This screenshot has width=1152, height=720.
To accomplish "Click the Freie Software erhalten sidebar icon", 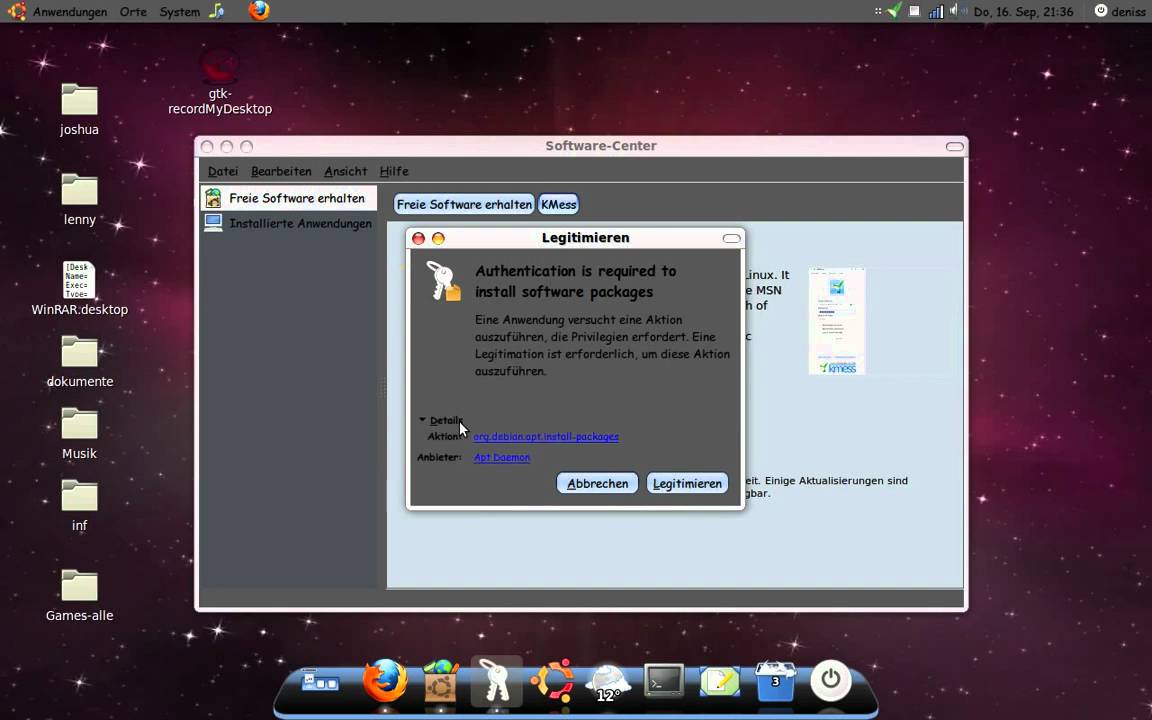I will pyautogui.click(x=213, y=198).
